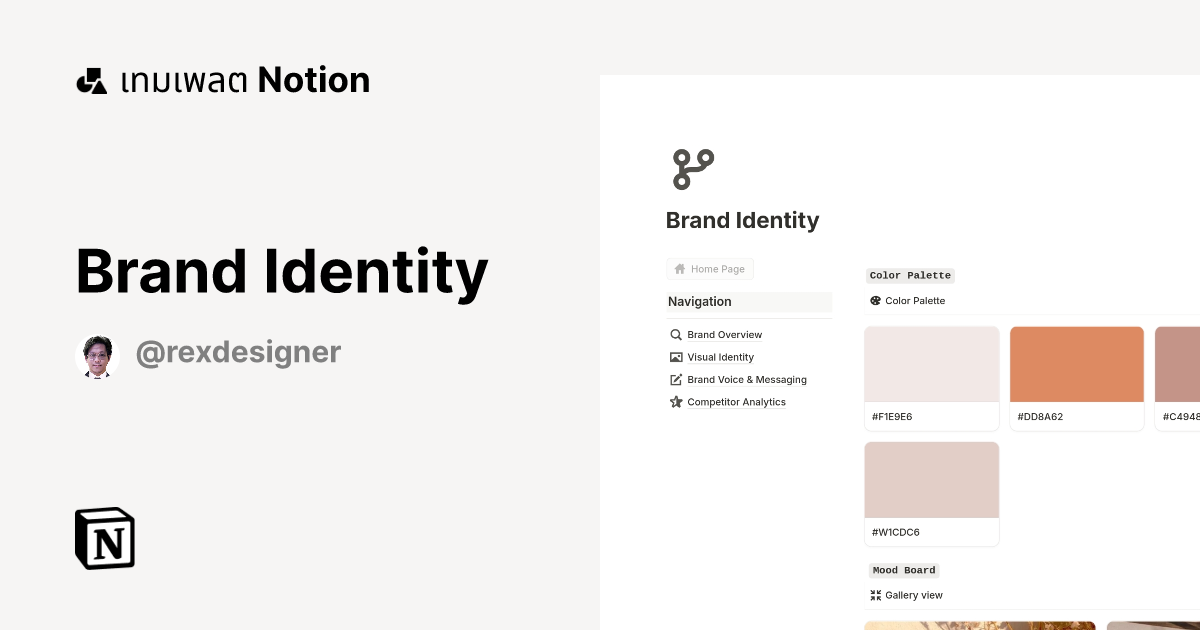
Task: Click the magnifying glass icon beside Brand Overview
Action: click(x=676, y=334)
